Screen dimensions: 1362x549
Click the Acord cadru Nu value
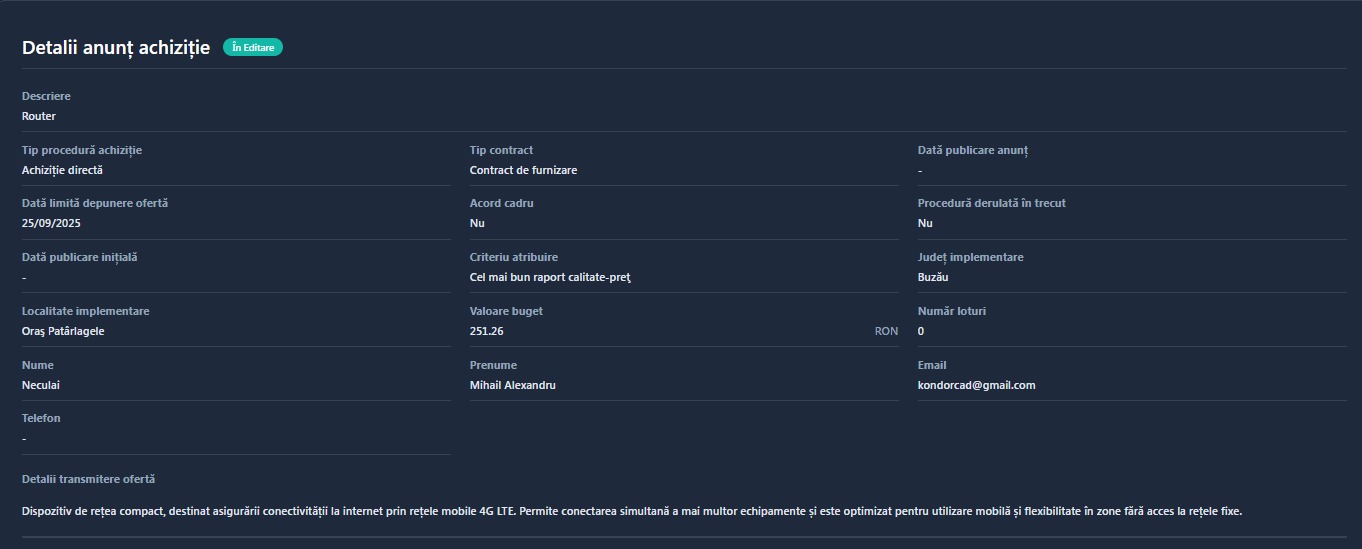tap(477, 223)
